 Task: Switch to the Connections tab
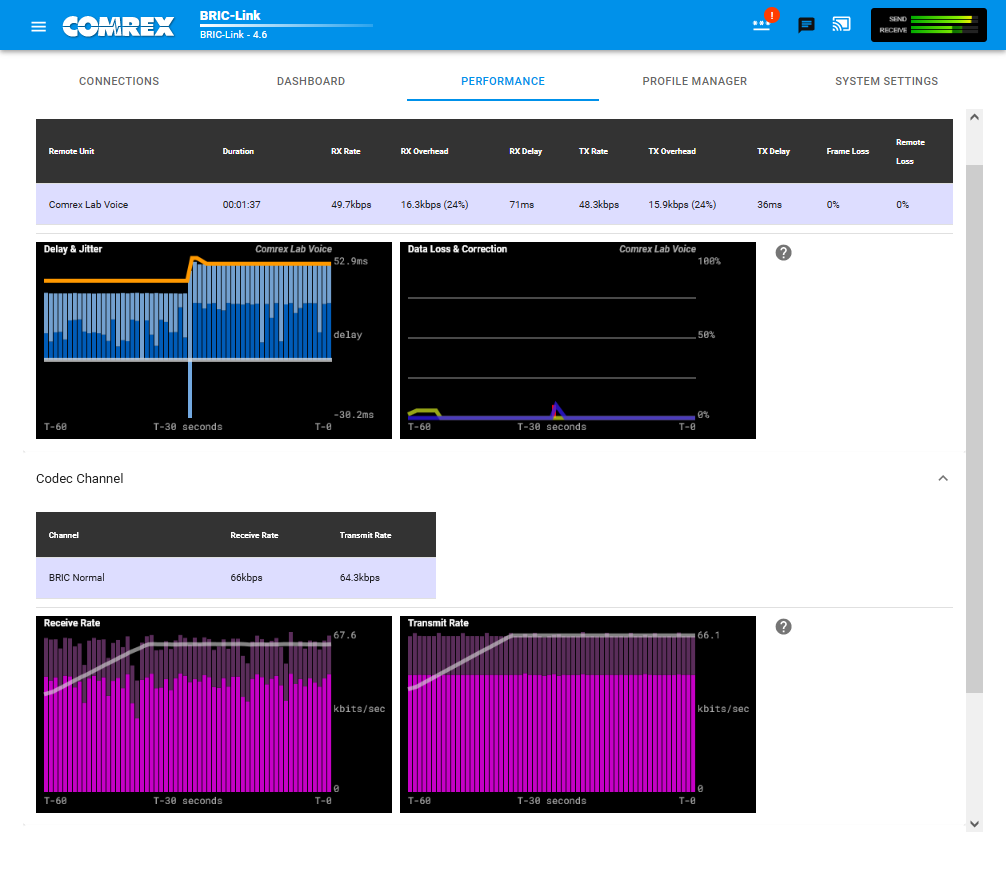tap(119, 81)
